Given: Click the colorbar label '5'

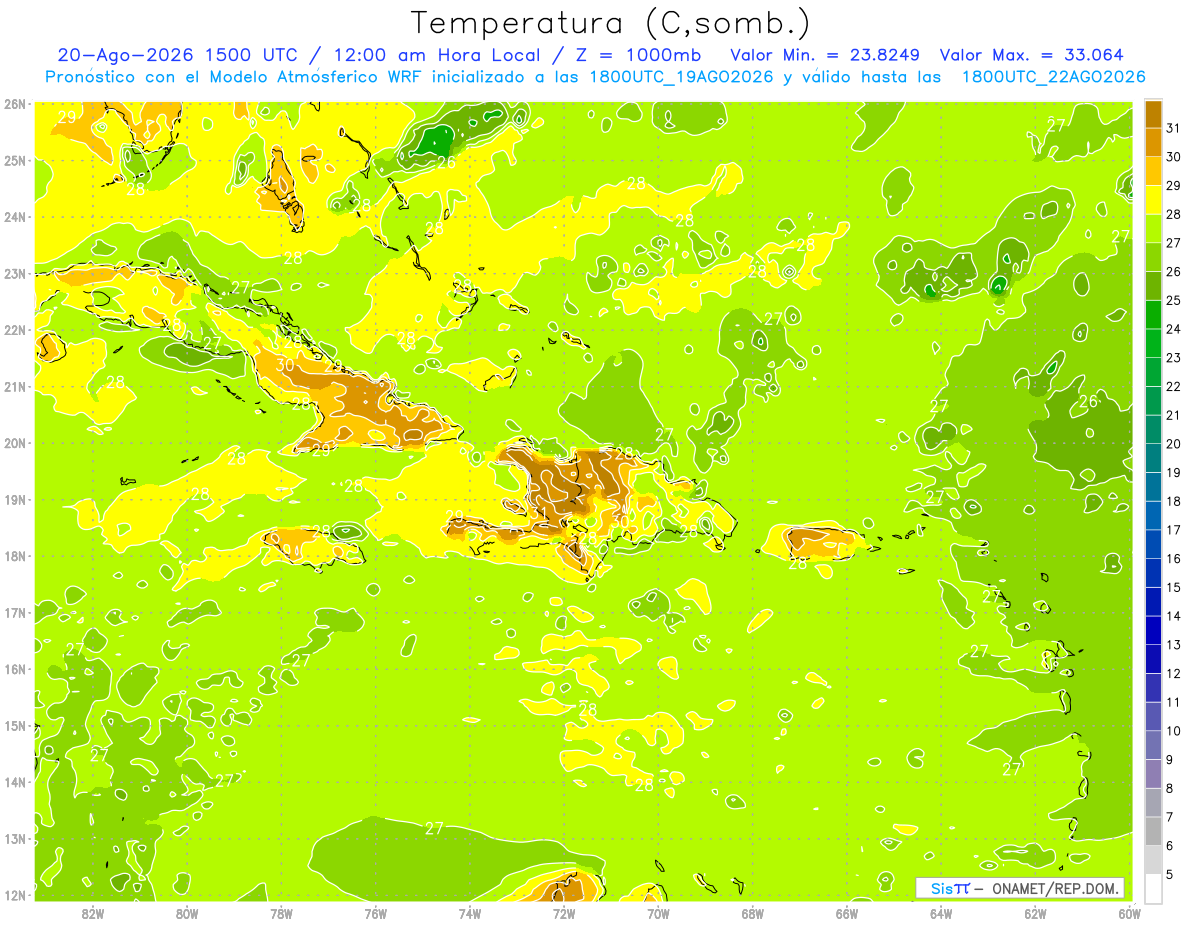Looking at the screenshot, I should pos(1171,875).
